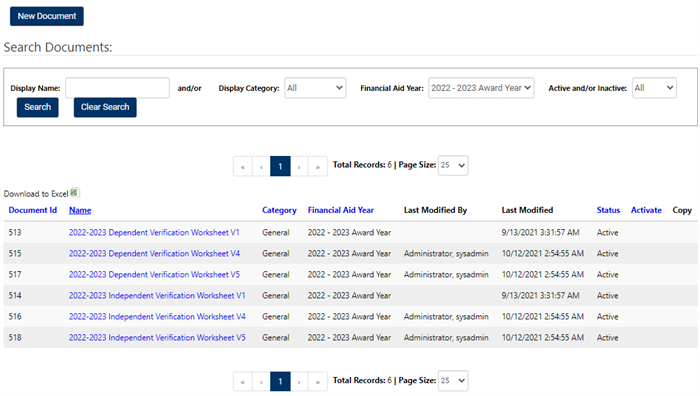Go to last page in top pager
Viewport: 700px width, 396px height.
click(318, 167)
